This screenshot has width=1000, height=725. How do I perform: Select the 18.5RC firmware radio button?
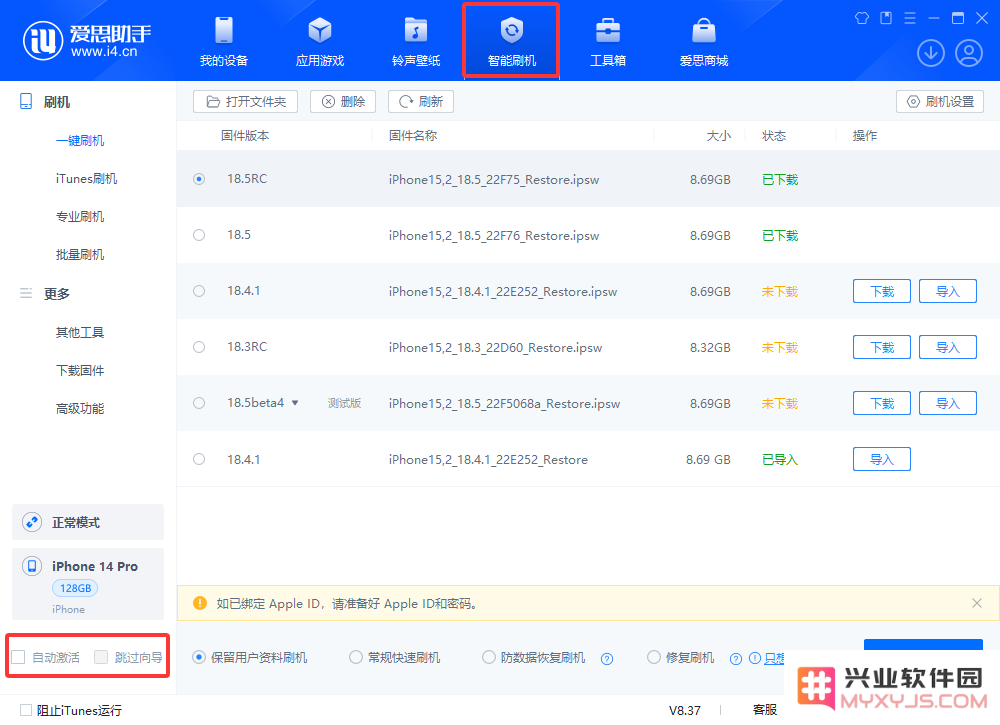[x=199, y=179]
